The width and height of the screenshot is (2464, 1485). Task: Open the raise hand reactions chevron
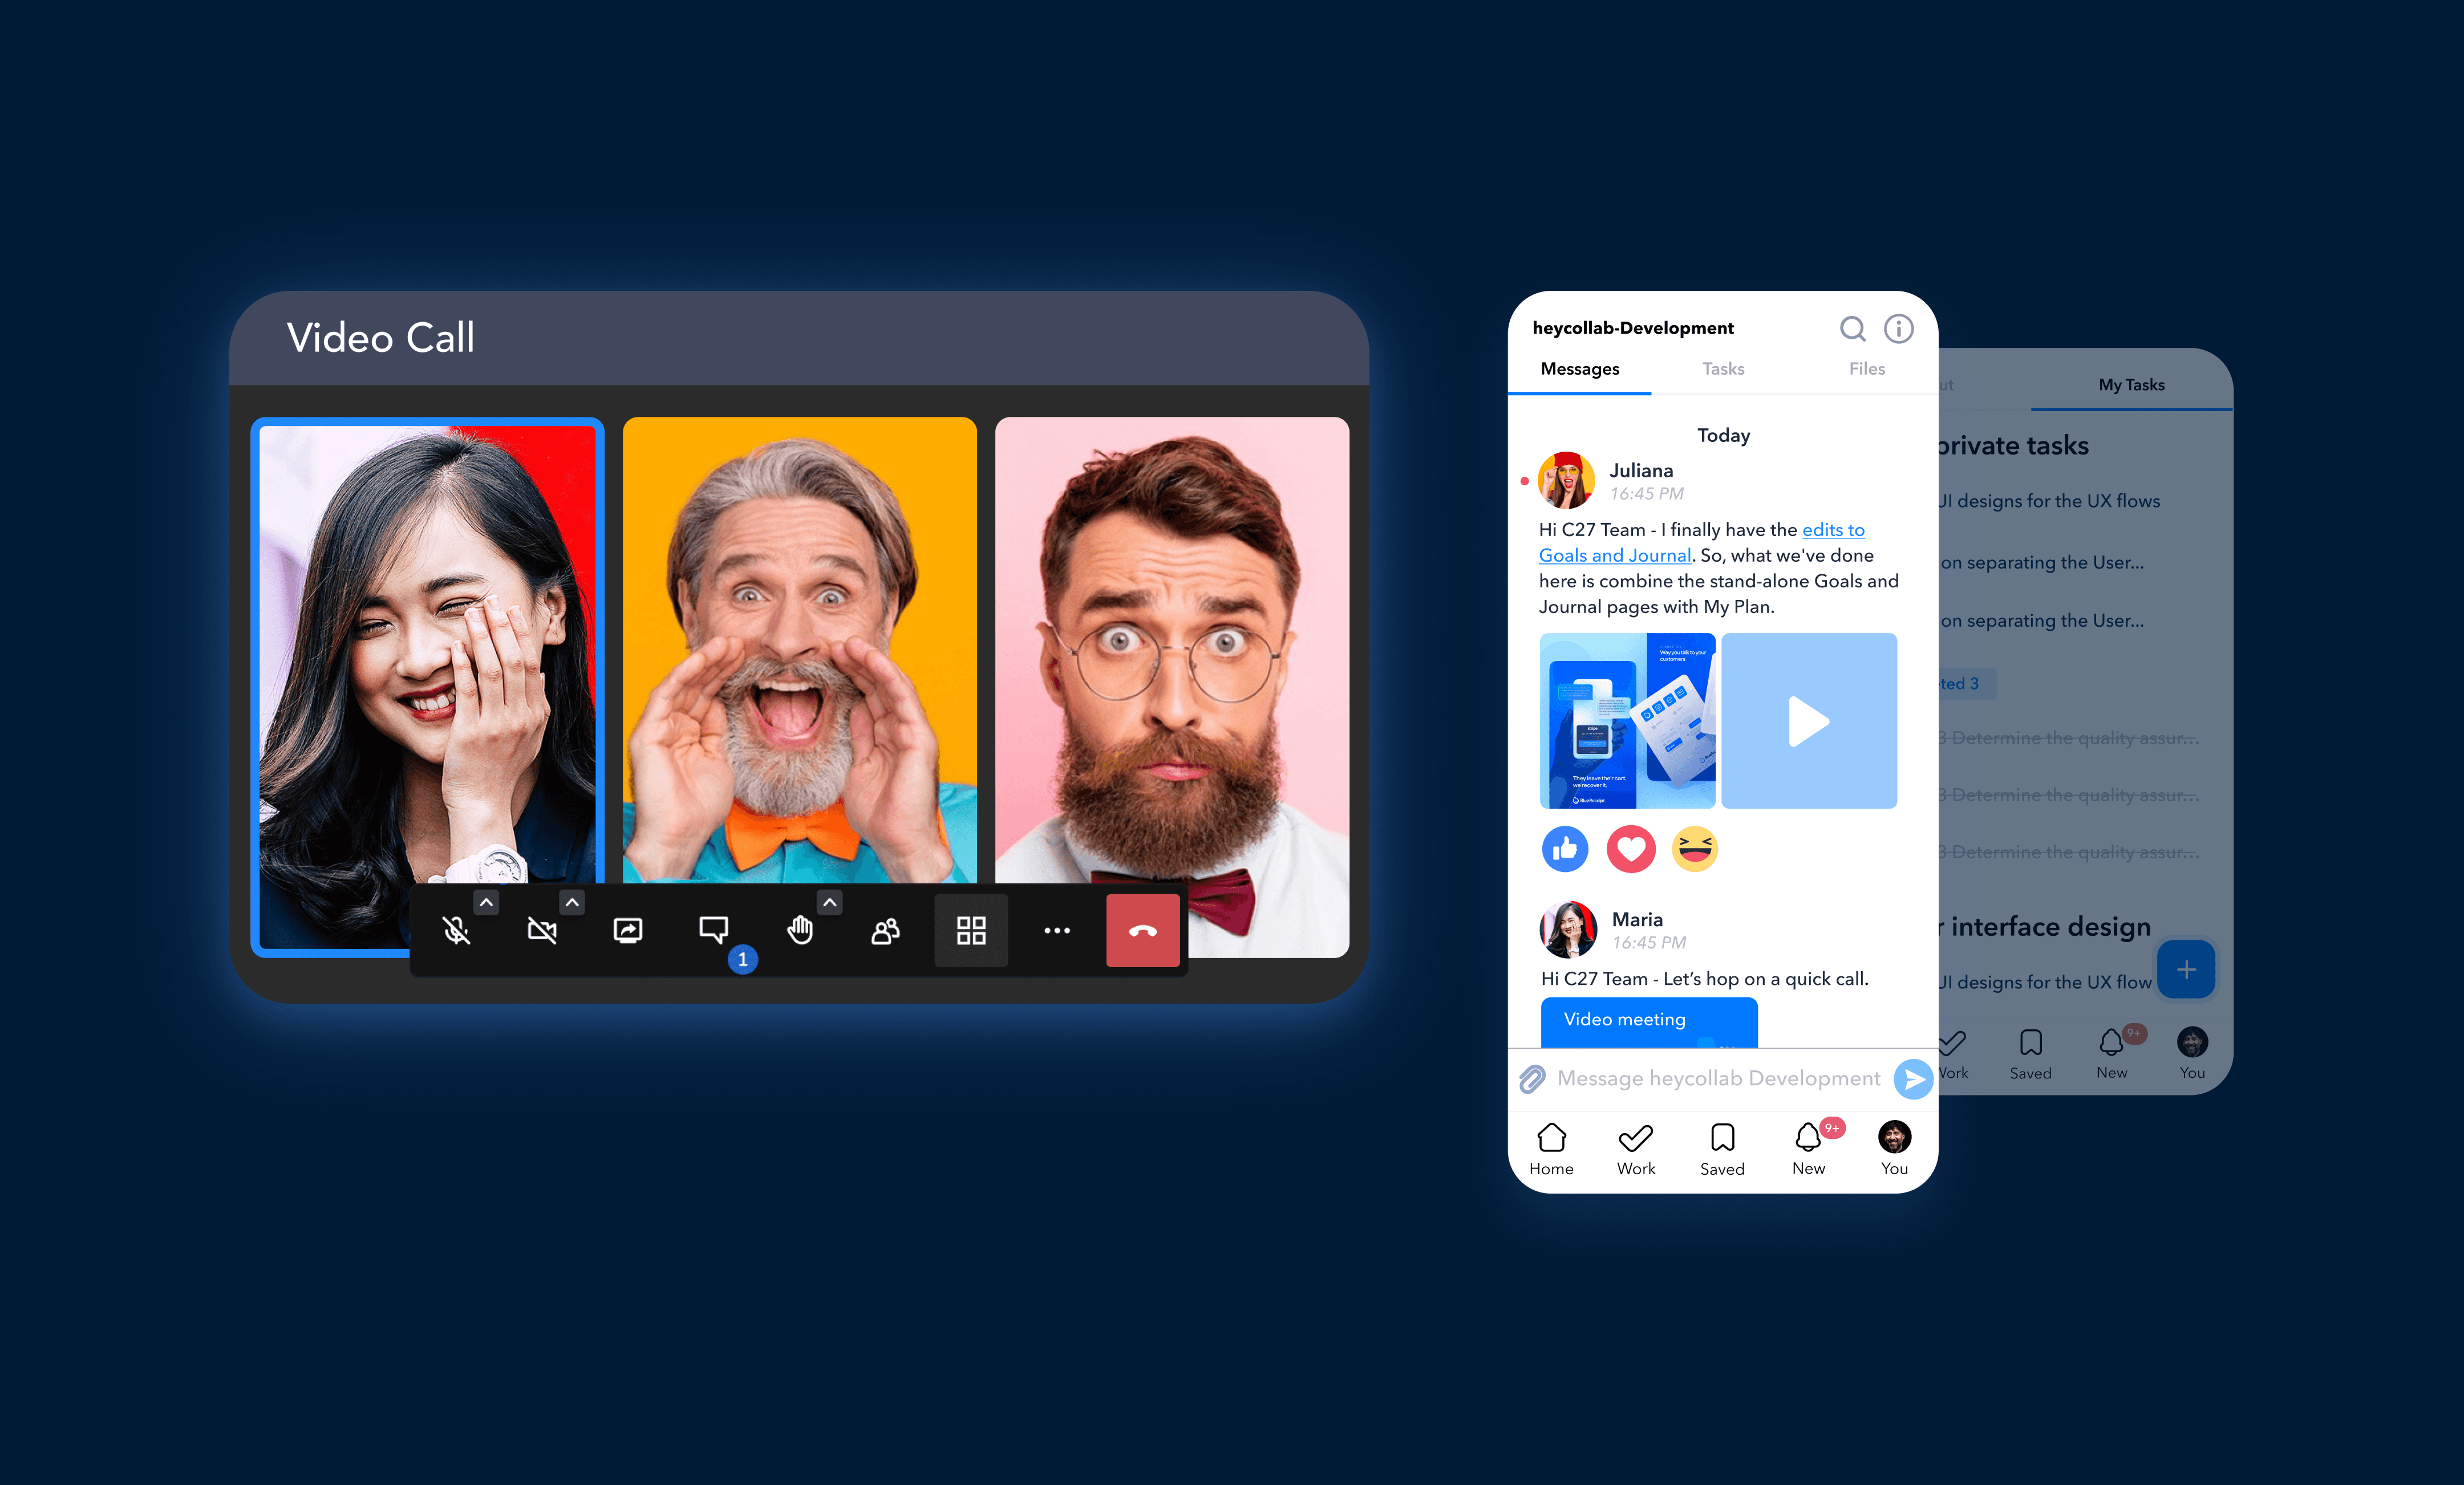click(829, 902)
